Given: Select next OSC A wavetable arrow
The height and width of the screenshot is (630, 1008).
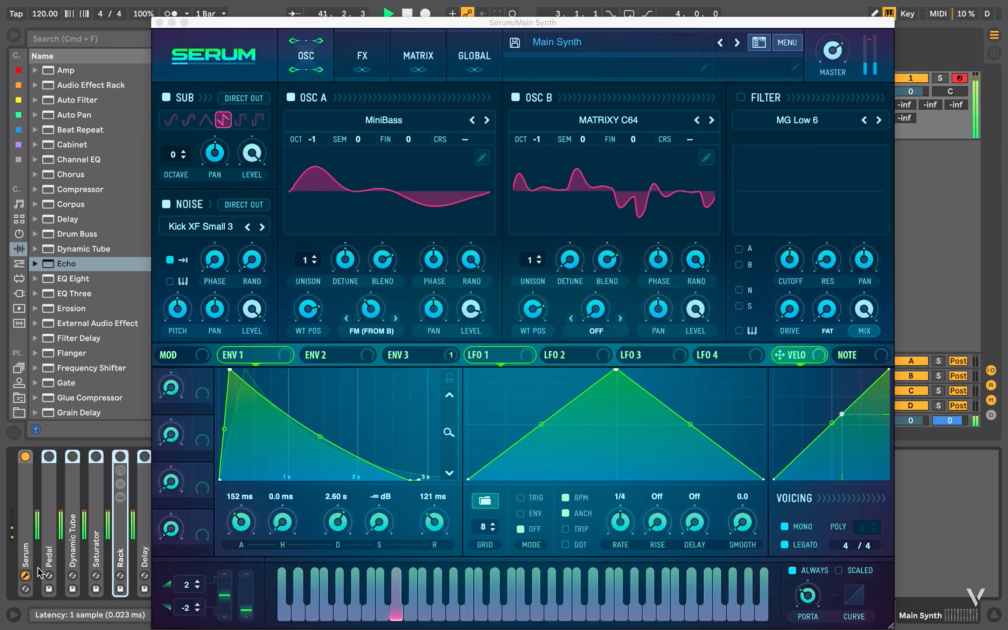Looking at the screenshot, I should 487,120.
